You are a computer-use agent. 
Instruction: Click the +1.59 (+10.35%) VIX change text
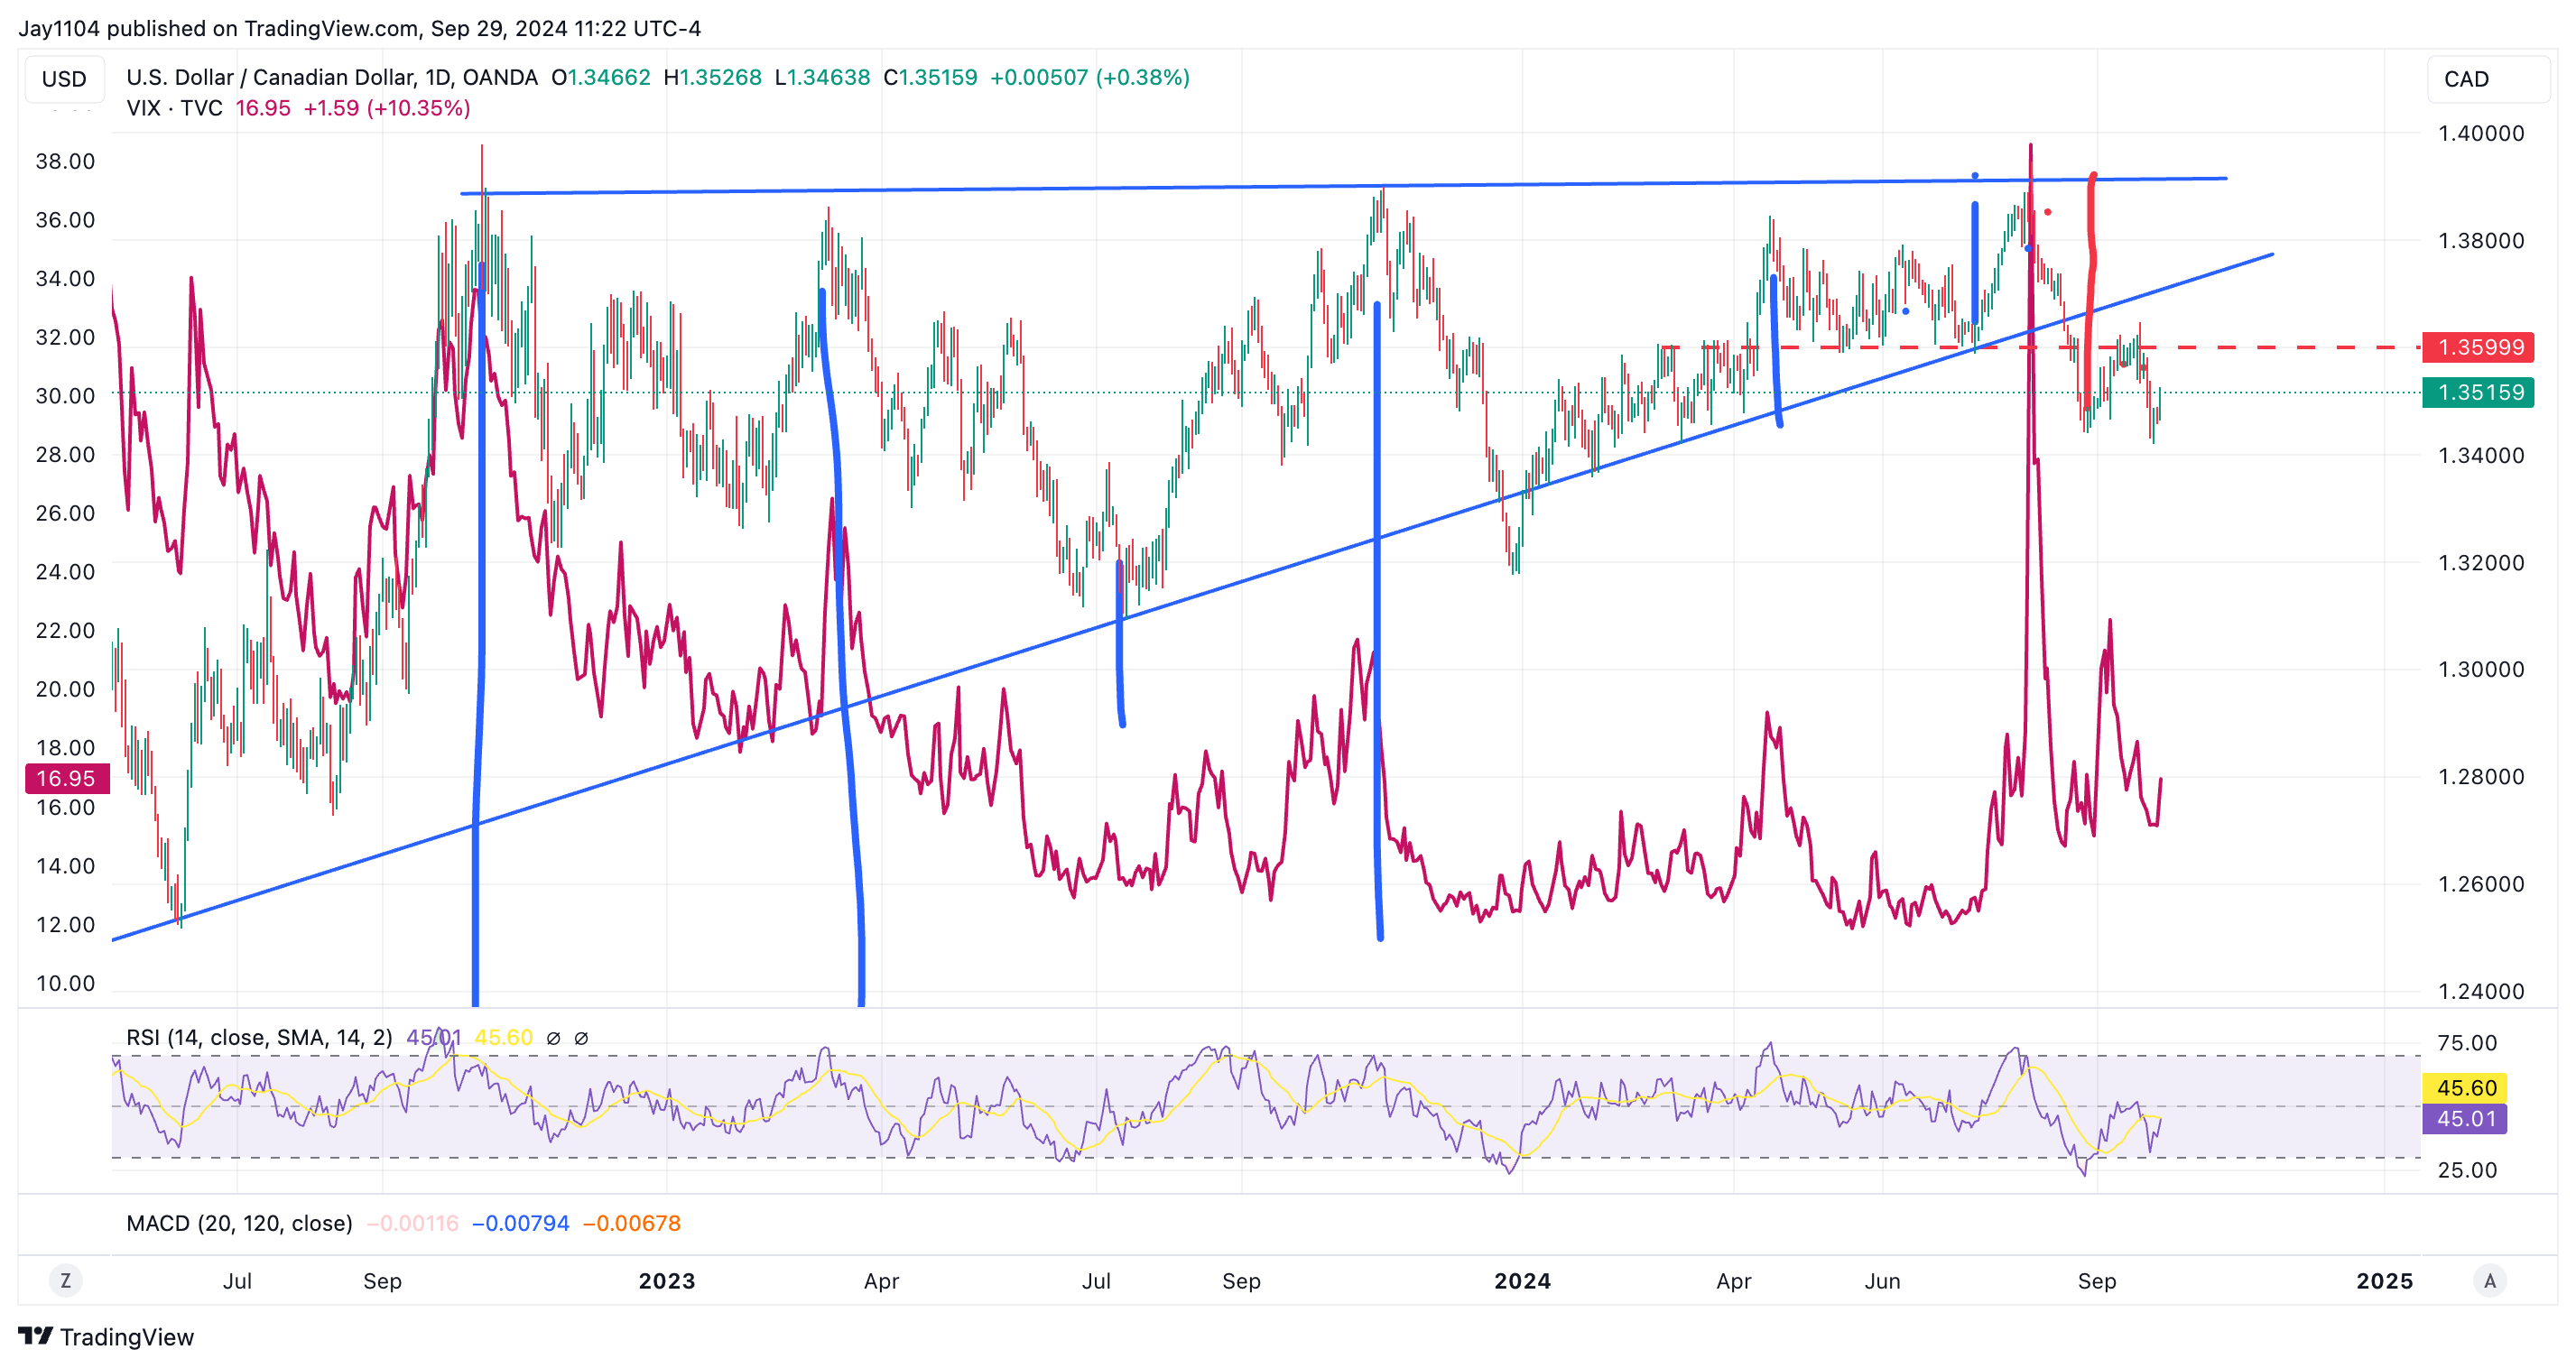[387, 108]
